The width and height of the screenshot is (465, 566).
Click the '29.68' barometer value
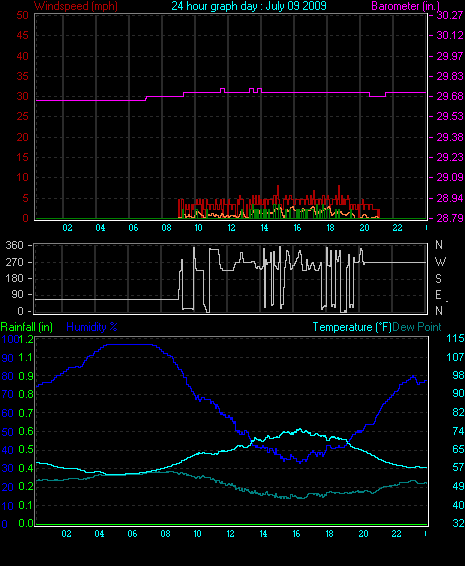(x=450, y=96)
